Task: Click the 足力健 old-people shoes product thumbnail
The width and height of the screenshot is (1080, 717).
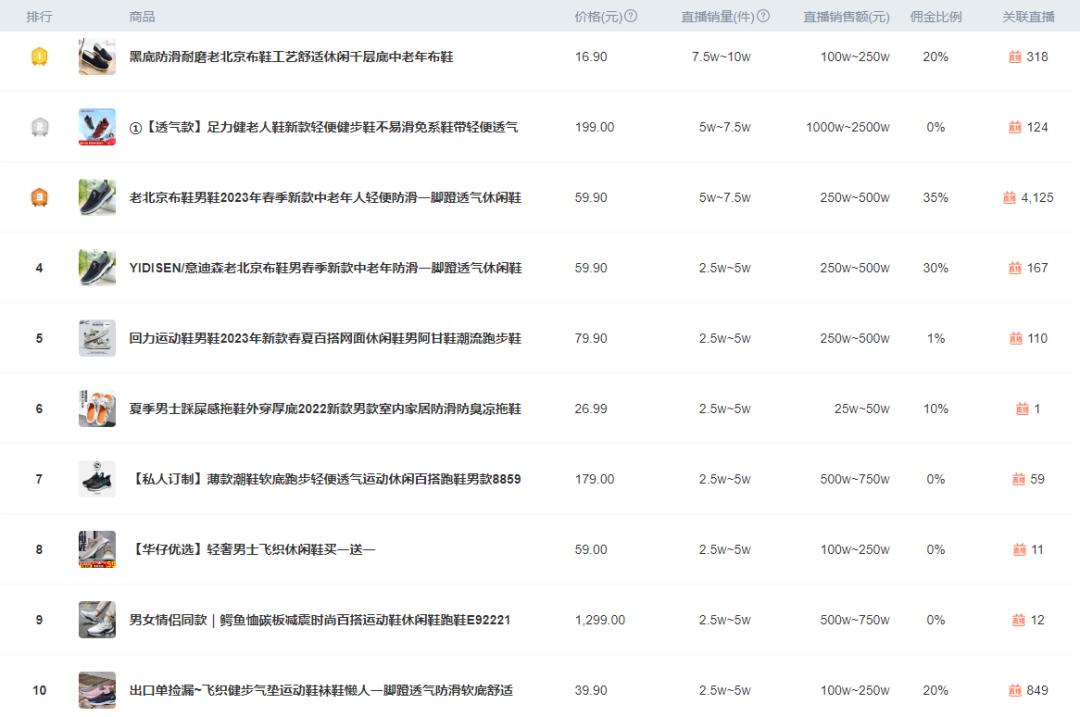Action: [x=97, y=127]
